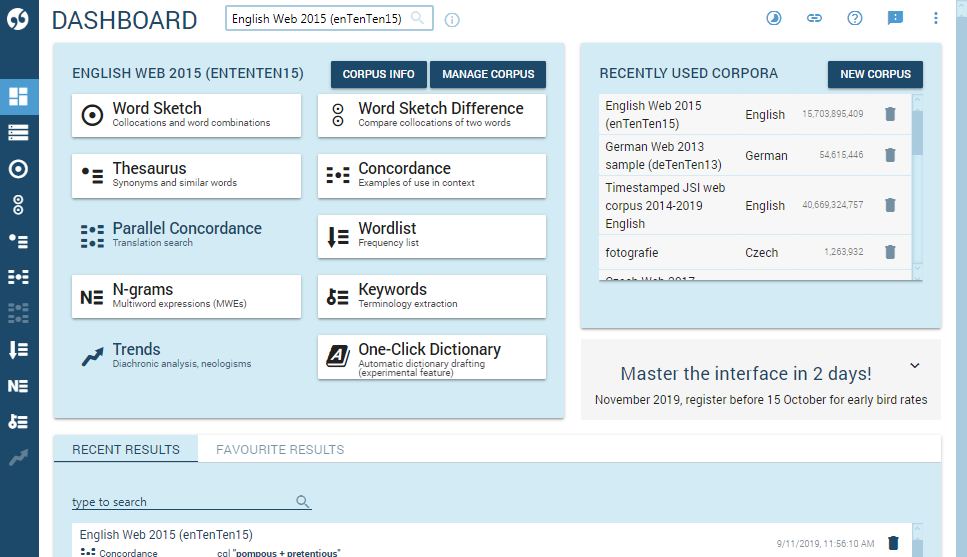Switch to the Favourite Results tab
The width and height of the screenshot is (967, 557).
(280, 450)
